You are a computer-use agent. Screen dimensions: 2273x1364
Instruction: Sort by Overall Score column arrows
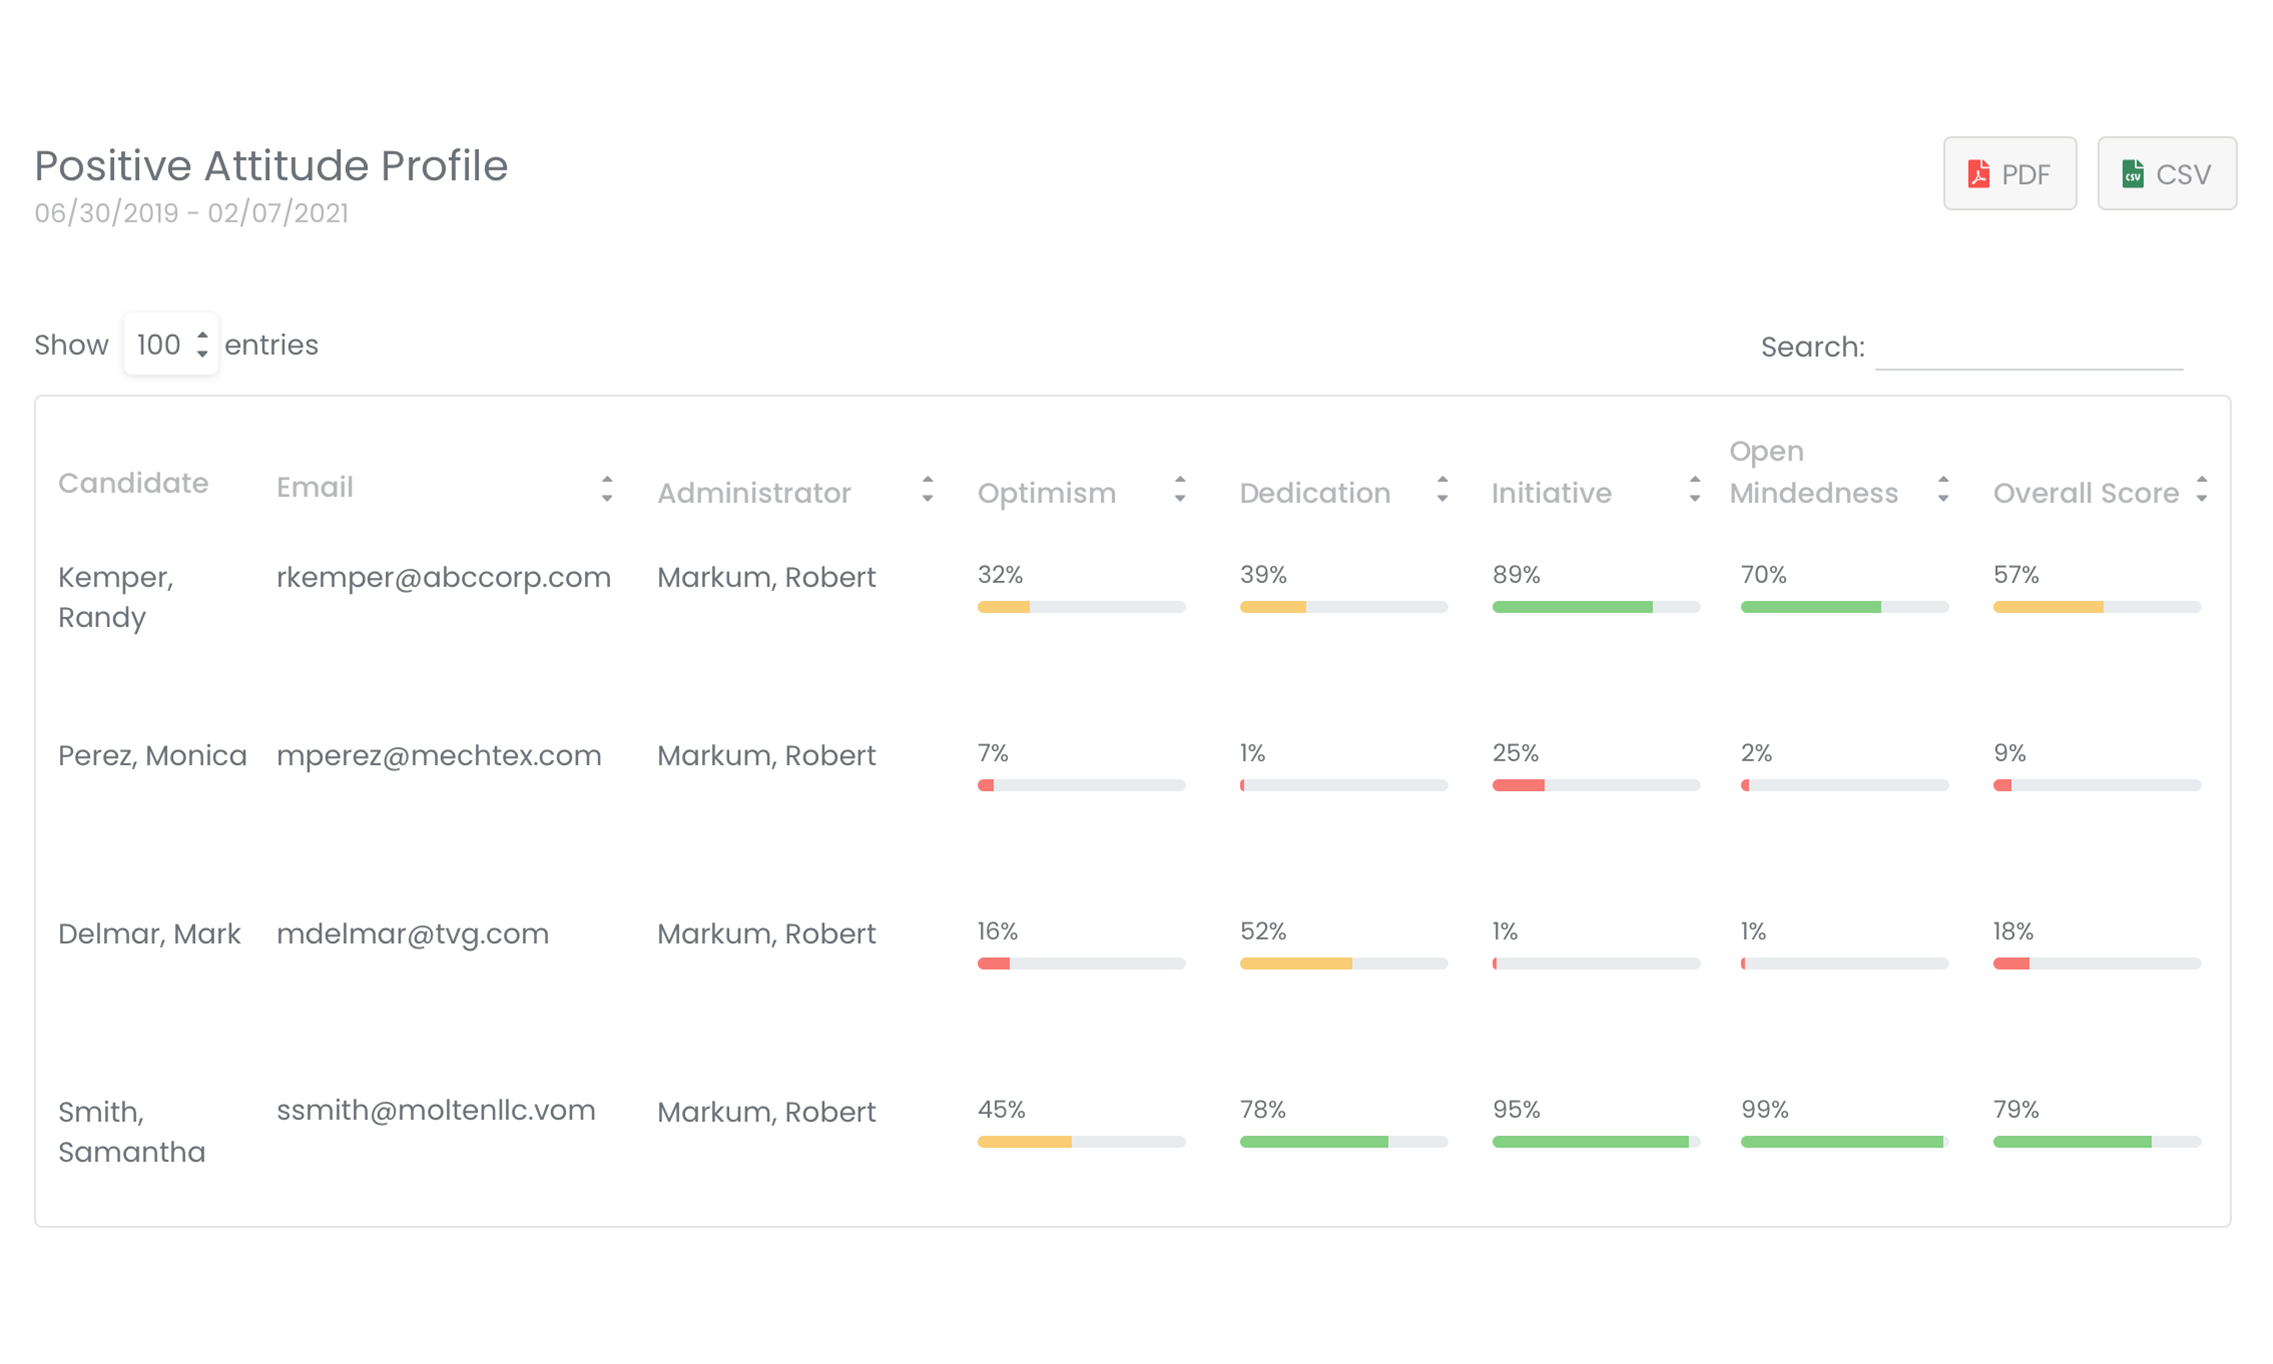(2201, 489)
